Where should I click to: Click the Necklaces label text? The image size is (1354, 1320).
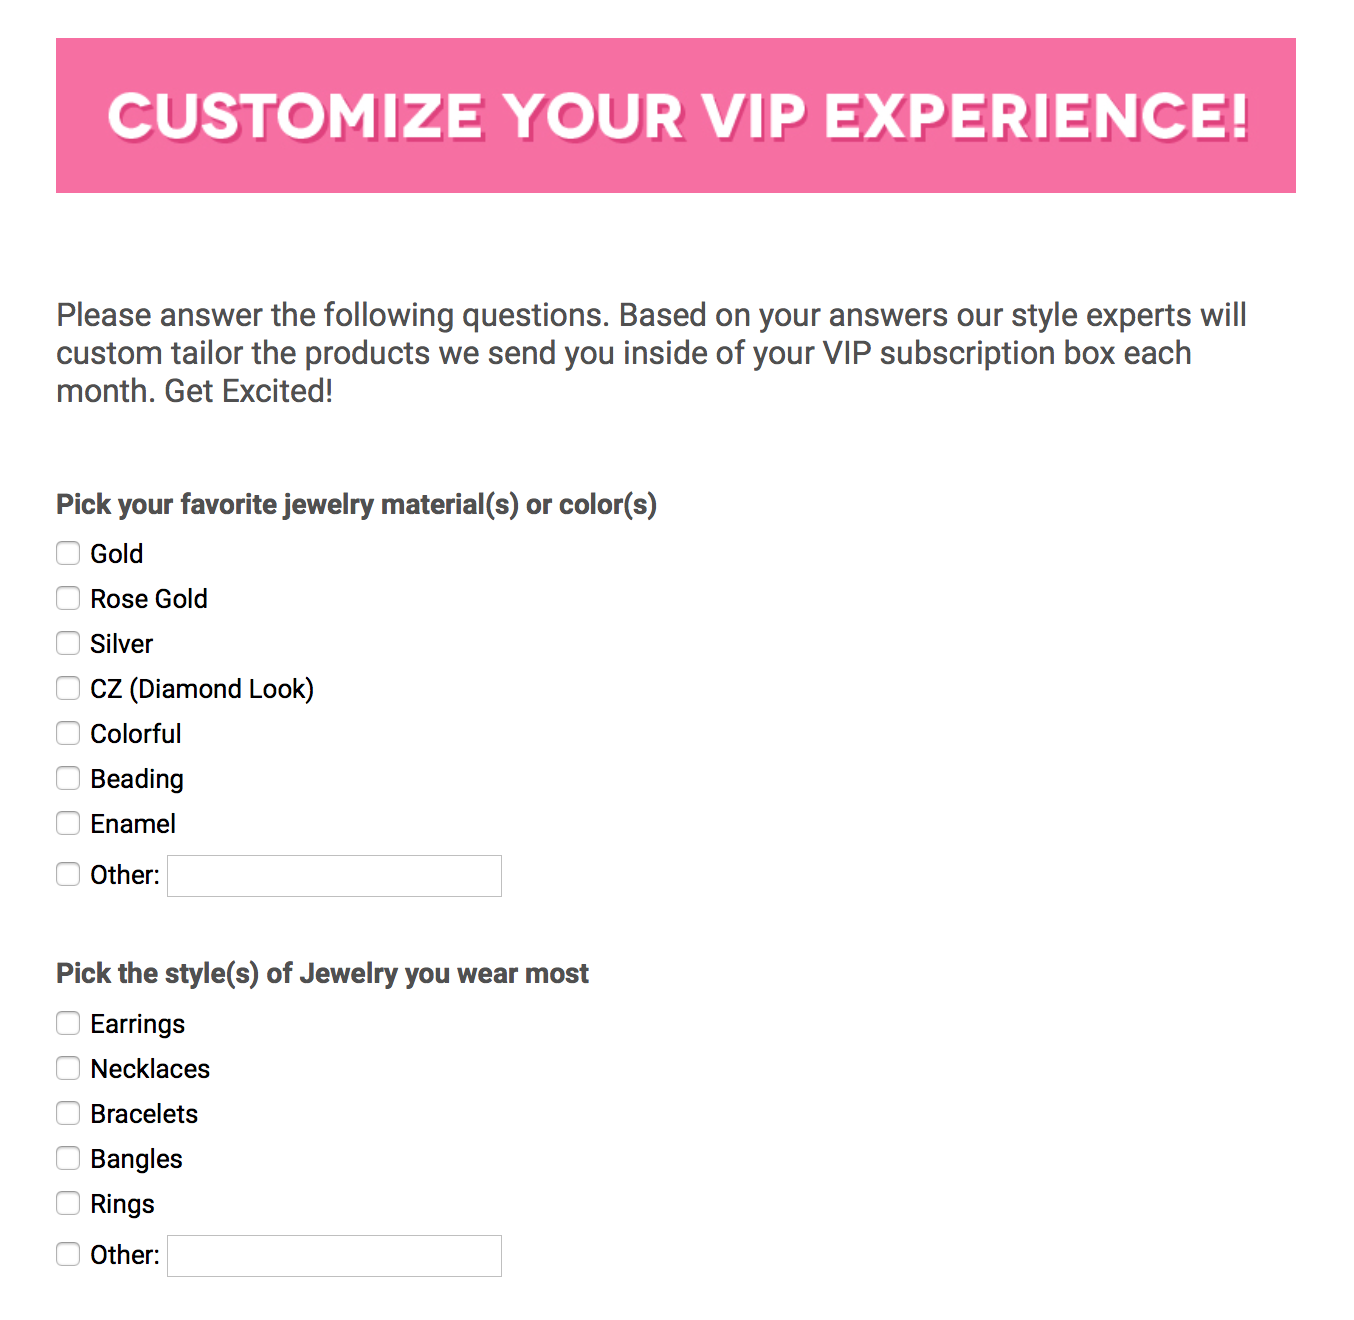[150, 1069]
